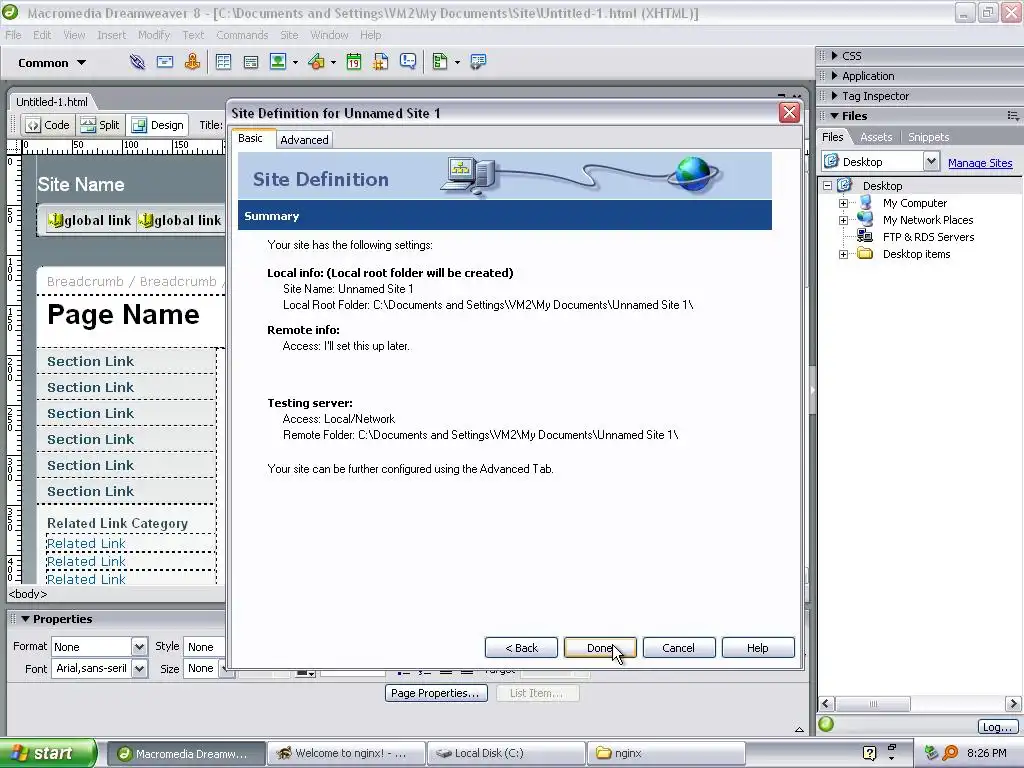This screenshot has width=1024, height=768.
Task: Click the orange magnifier tray icon
Action: tap(950, 753)
